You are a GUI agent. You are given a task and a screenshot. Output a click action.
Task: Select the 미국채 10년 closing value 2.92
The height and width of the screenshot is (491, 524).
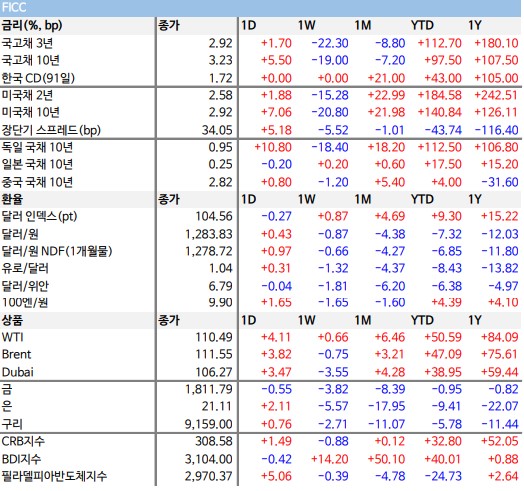coord(220,112)
